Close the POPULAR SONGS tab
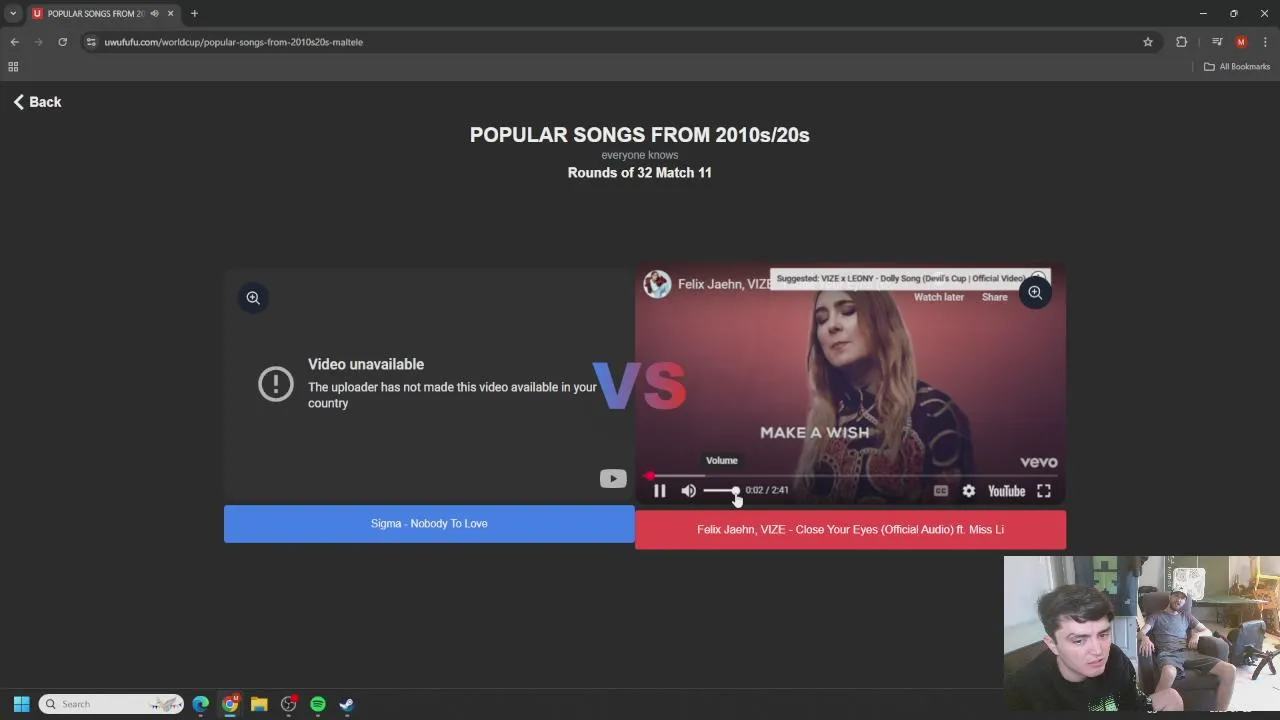This screenshot has width=1280, height=720. pyautogui.click(x=170, y=14)
